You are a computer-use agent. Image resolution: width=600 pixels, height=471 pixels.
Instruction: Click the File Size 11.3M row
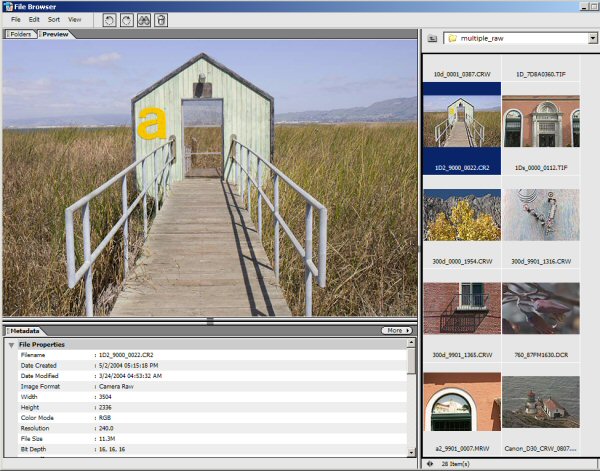coord(212,439)
